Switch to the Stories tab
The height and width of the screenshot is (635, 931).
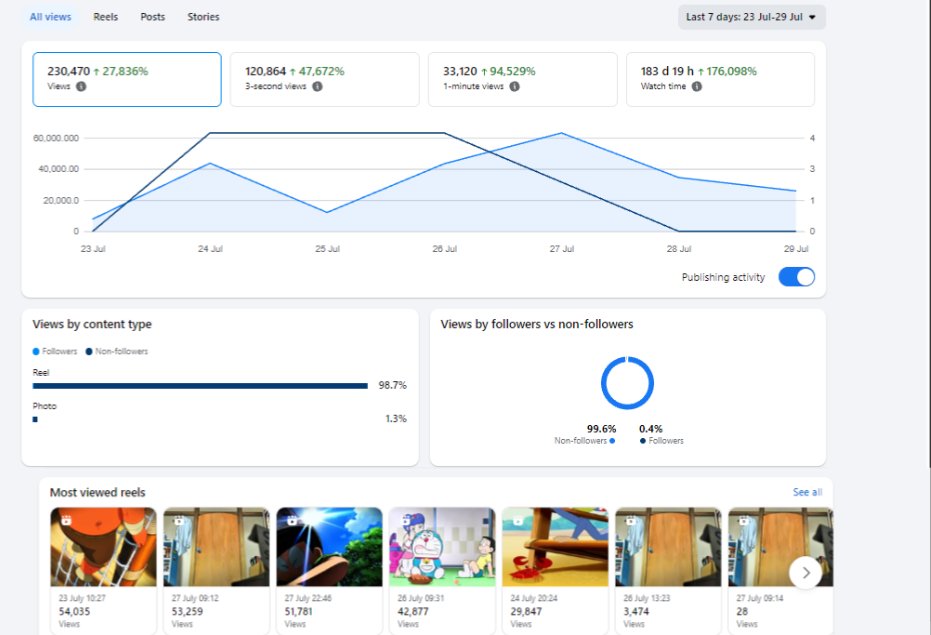(x=204, y=17)
